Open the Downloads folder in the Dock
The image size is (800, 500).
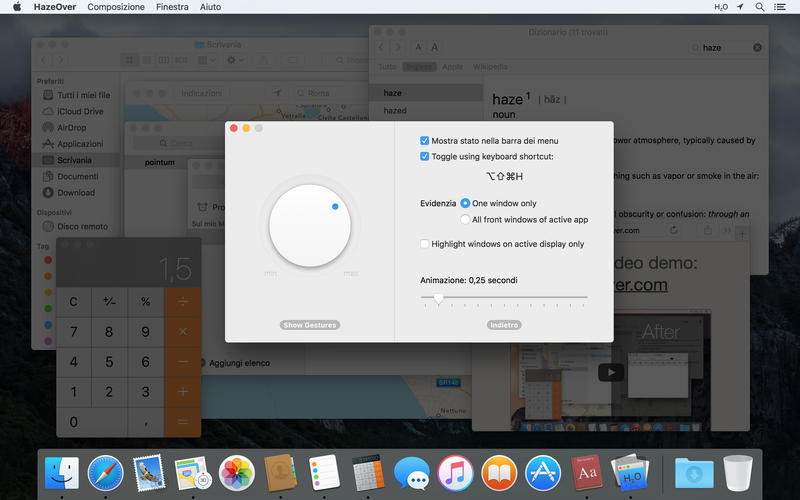coord(694,473)
